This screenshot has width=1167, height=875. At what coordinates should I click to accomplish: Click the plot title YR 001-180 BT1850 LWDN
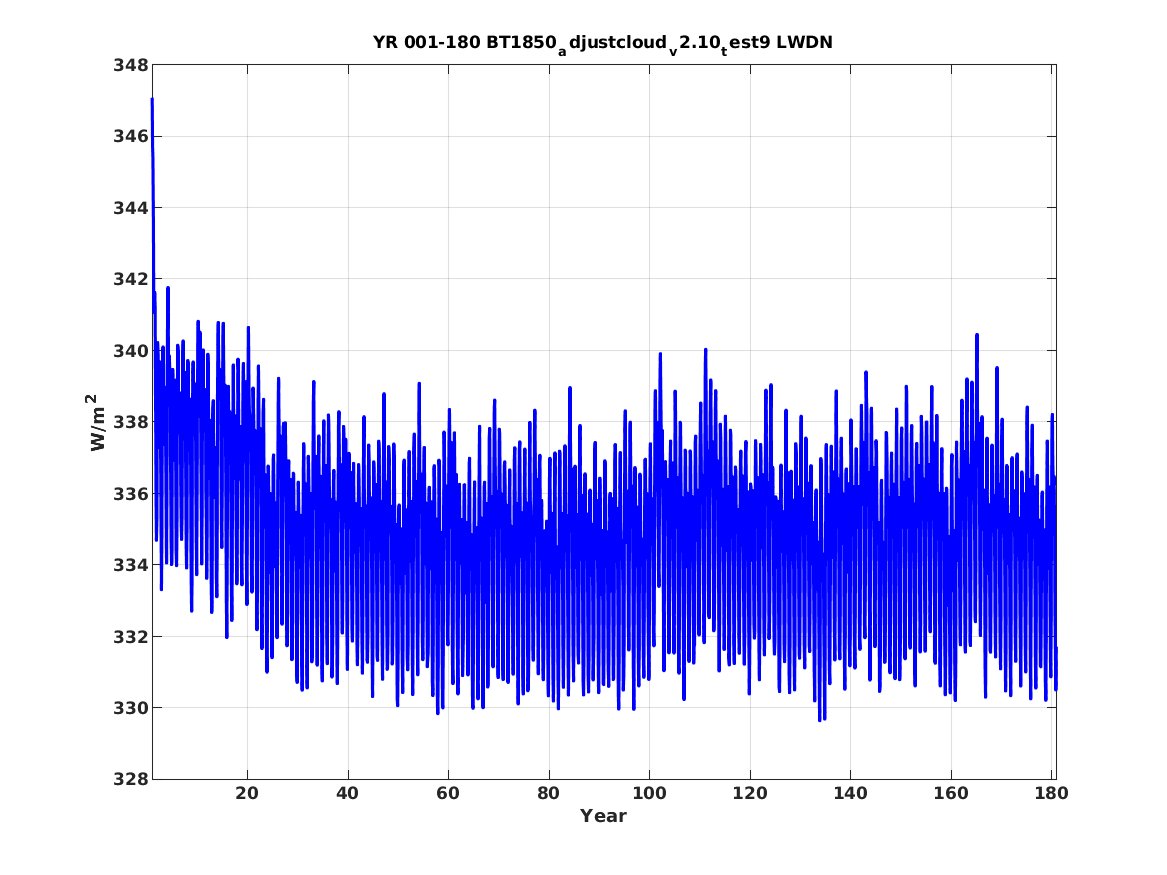tap(603, 44)
